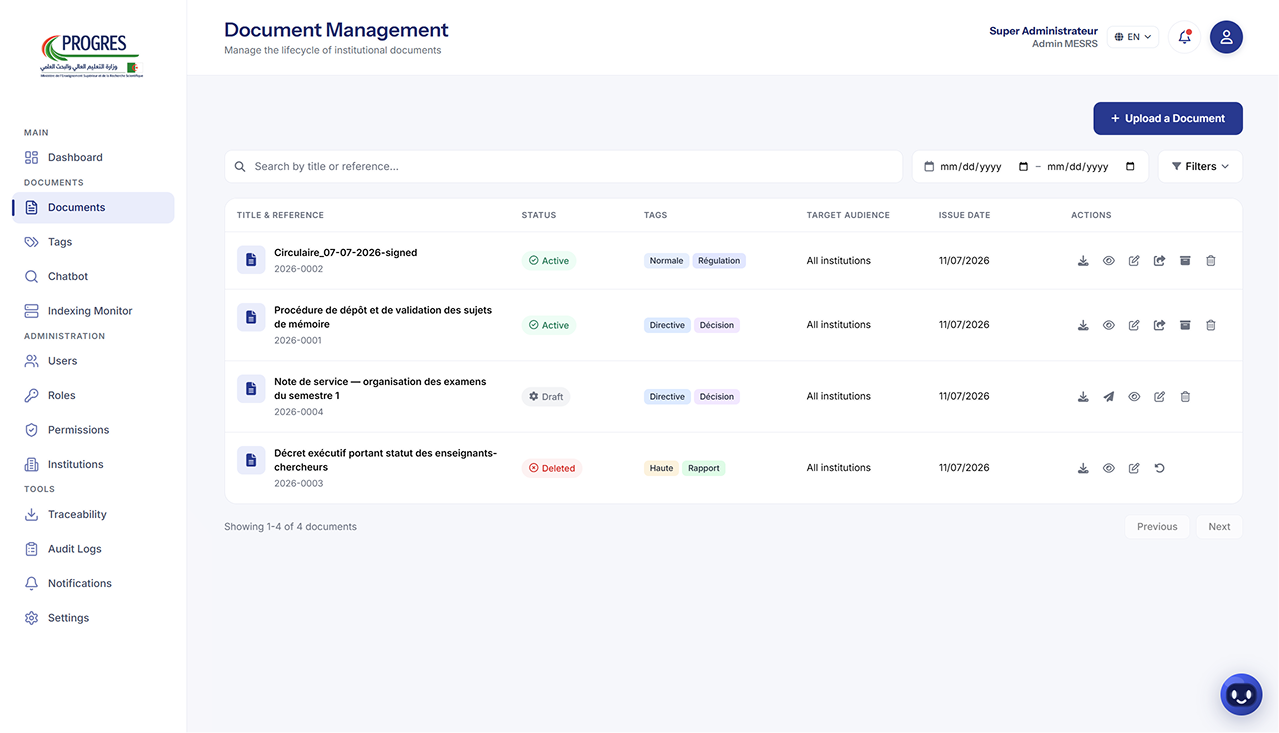The image size is (1279, 733).
Task: Delete the Procédure de dépôt document
Action: 1211,325
